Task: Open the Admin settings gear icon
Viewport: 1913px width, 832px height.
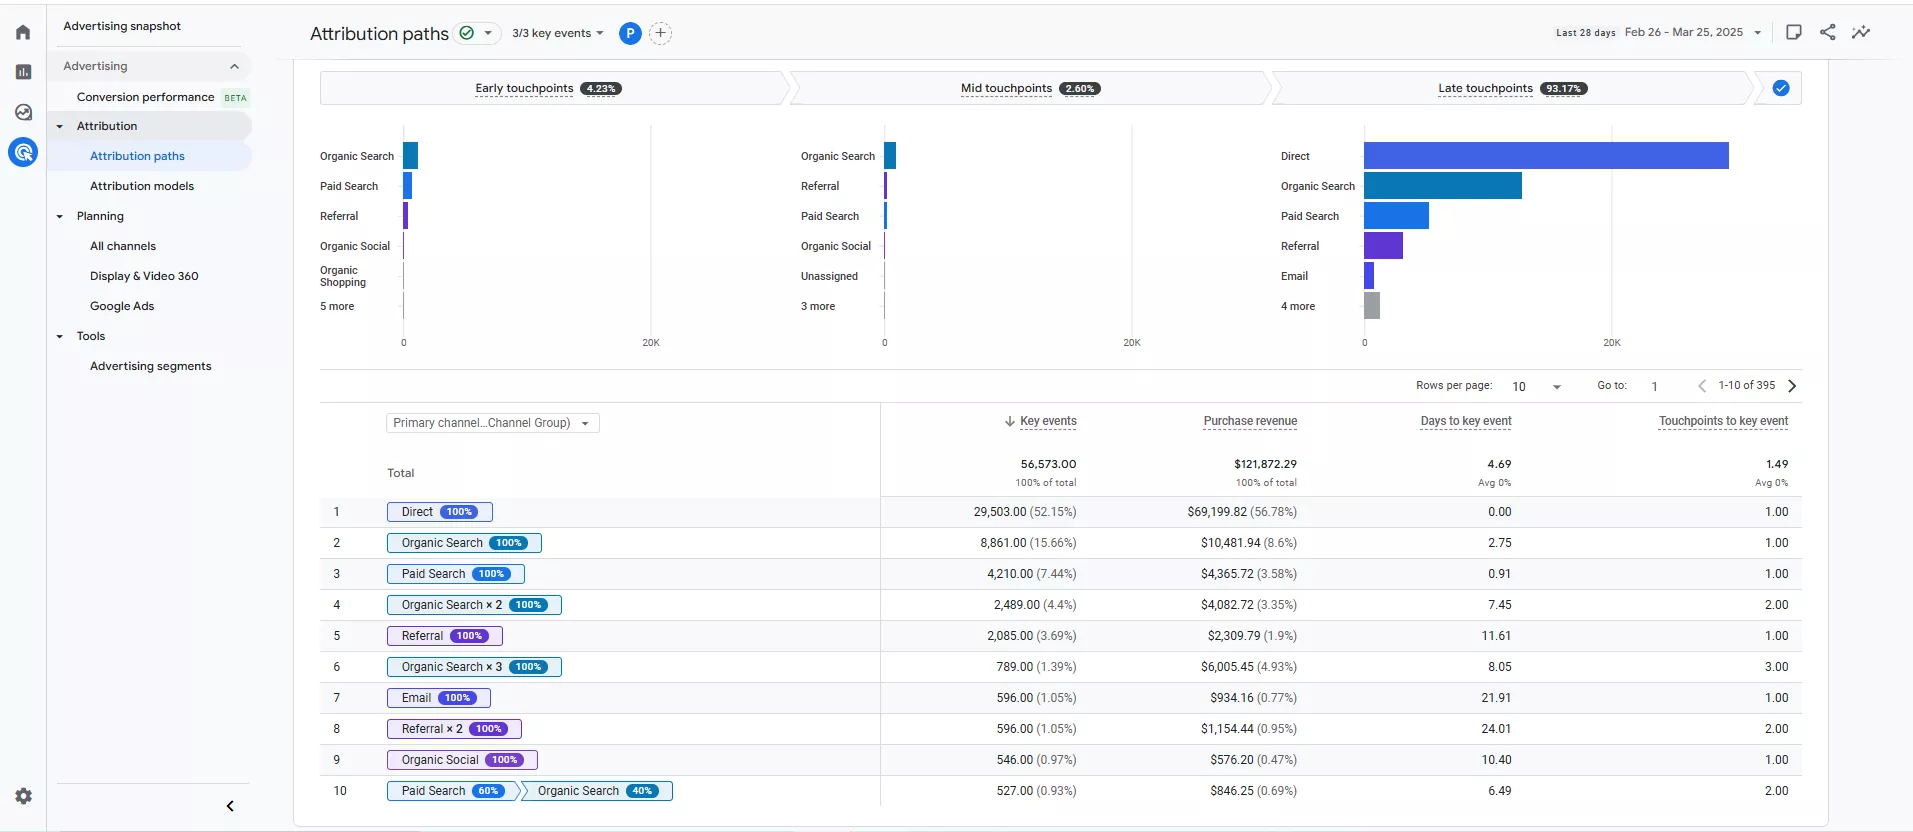Action: pos(23,796)
